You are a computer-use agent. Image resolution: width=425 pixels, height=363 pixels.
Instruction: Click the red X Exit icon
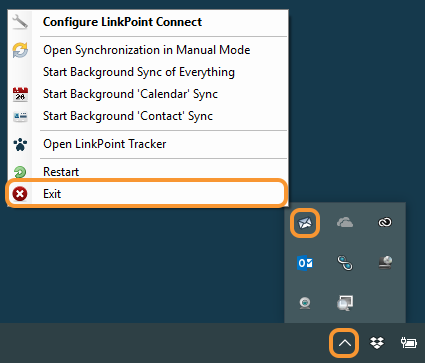click(20, 194)
